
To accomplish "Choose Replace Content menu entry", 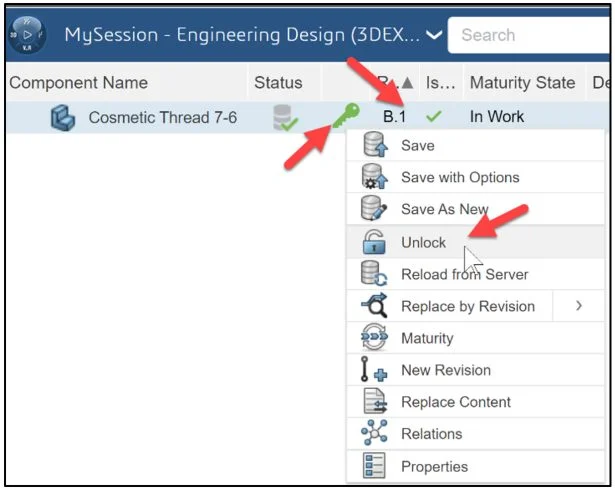I will tap(475, 402).
